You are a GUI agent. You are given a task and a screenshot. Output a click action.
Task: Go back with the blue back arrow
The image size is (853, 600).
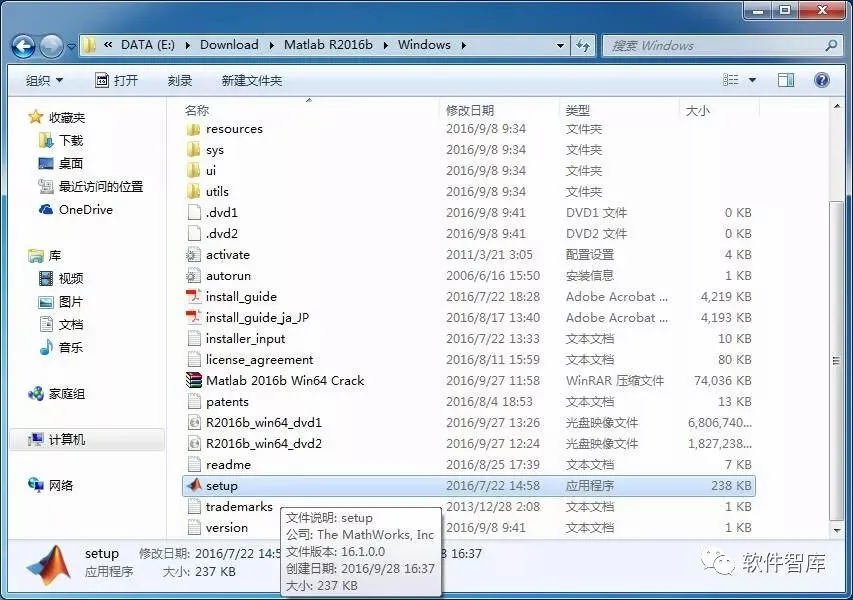click(23, 46)
